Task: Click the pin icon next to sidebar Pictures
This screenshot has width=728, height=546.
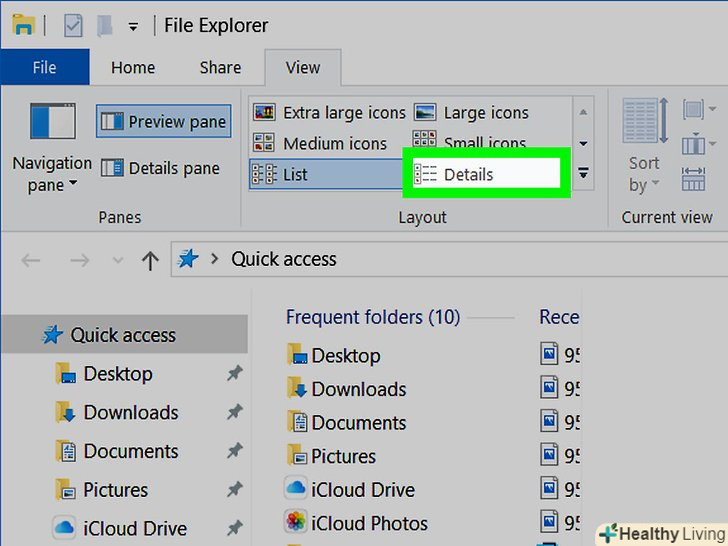Action: (x=235, y=488)
